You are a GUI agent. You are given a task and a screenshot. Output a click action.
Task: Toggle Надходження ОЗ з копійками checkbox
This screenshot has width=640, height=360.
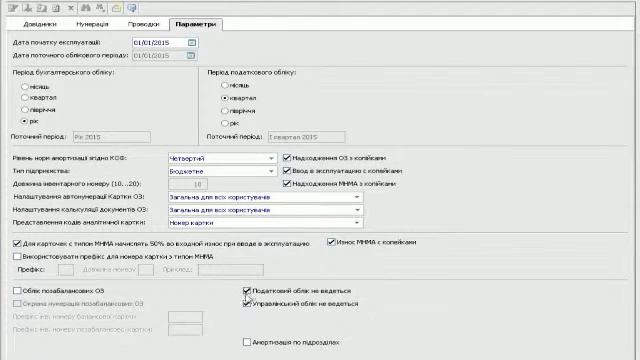(x=287, y=158)
